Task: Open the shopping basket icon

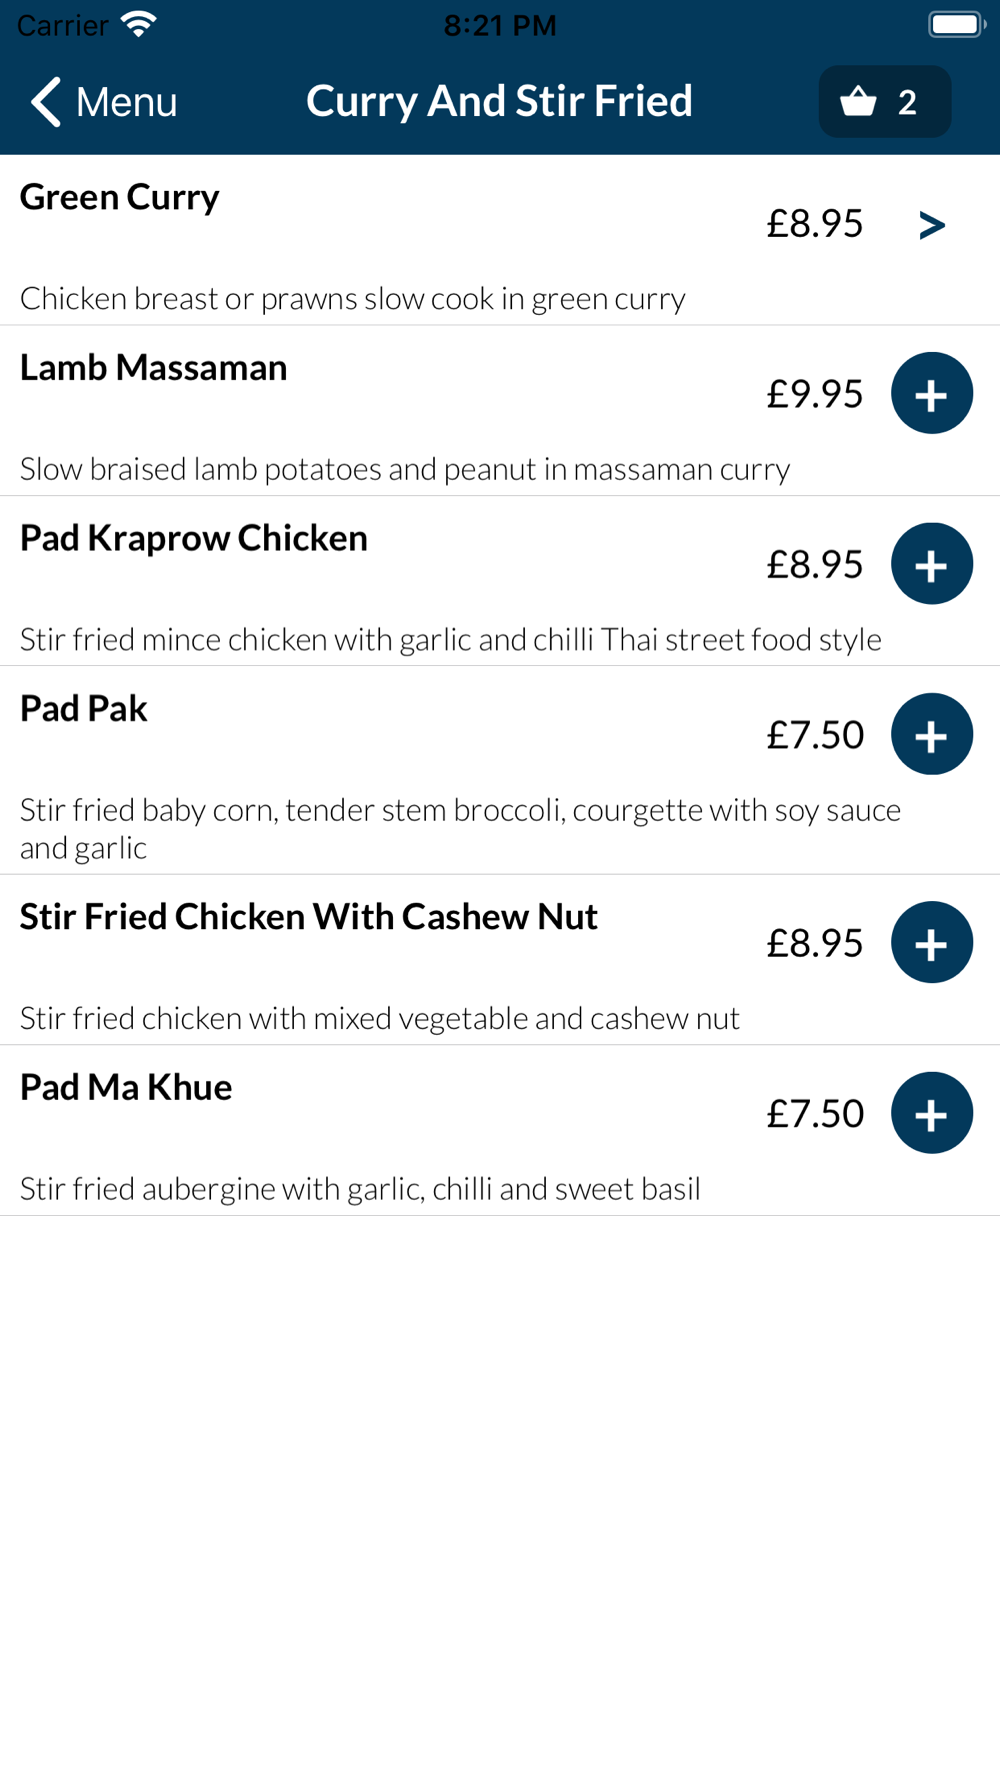Action: tap(858, 101)
